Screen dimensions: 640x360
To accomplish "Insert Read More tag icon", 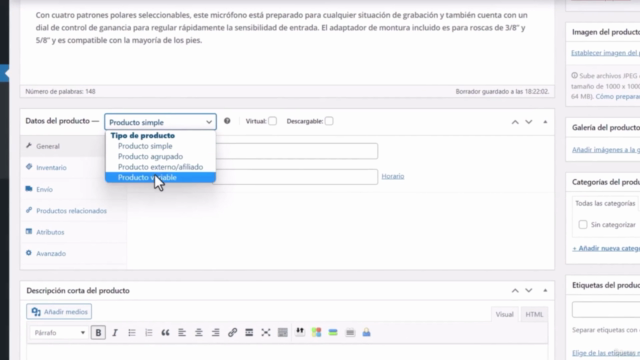I will [249, 333].
